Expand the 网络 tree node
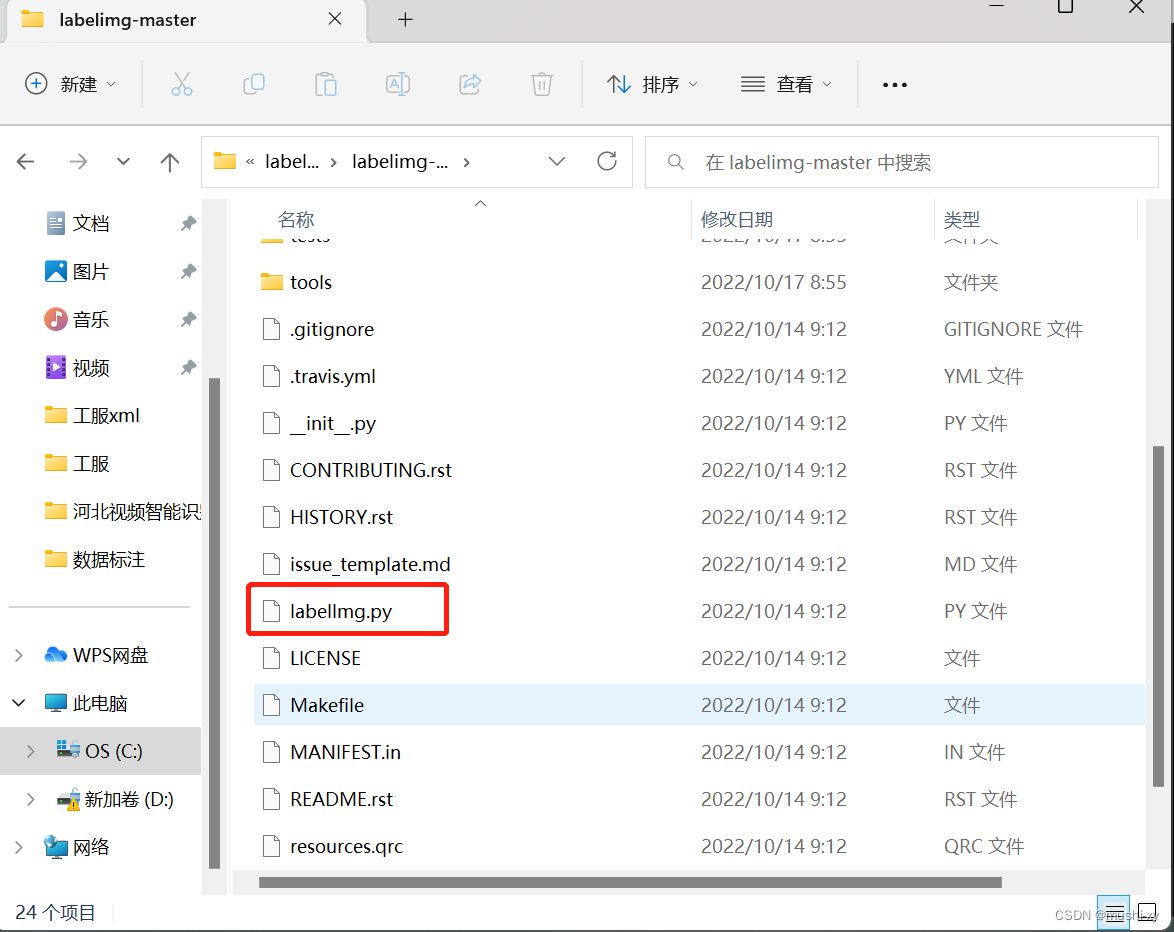Viewport: 1174px width, 932px height. pyautogui.click(x=19, y=847)
